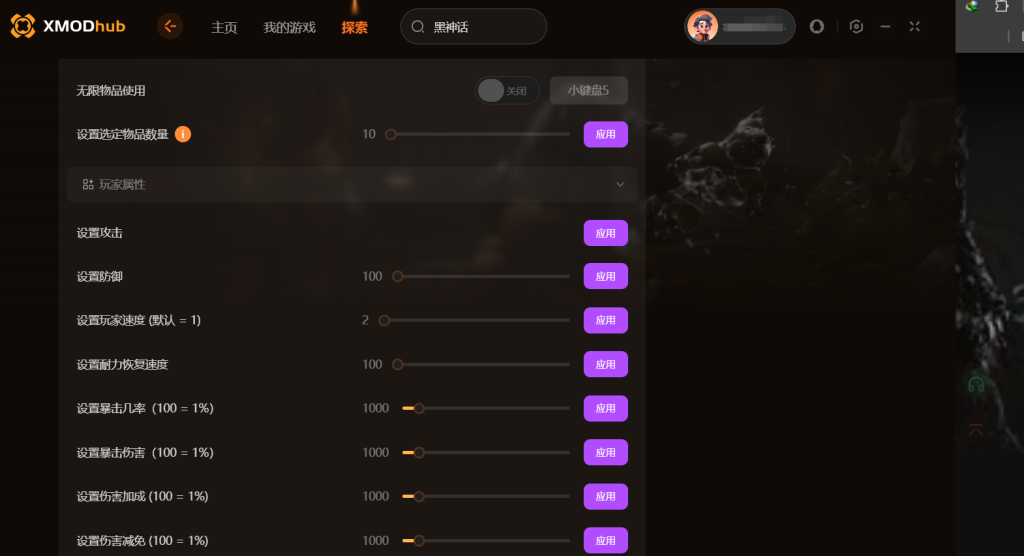
Task: Open the hexagon settings icon
Action: coord(856,27)
